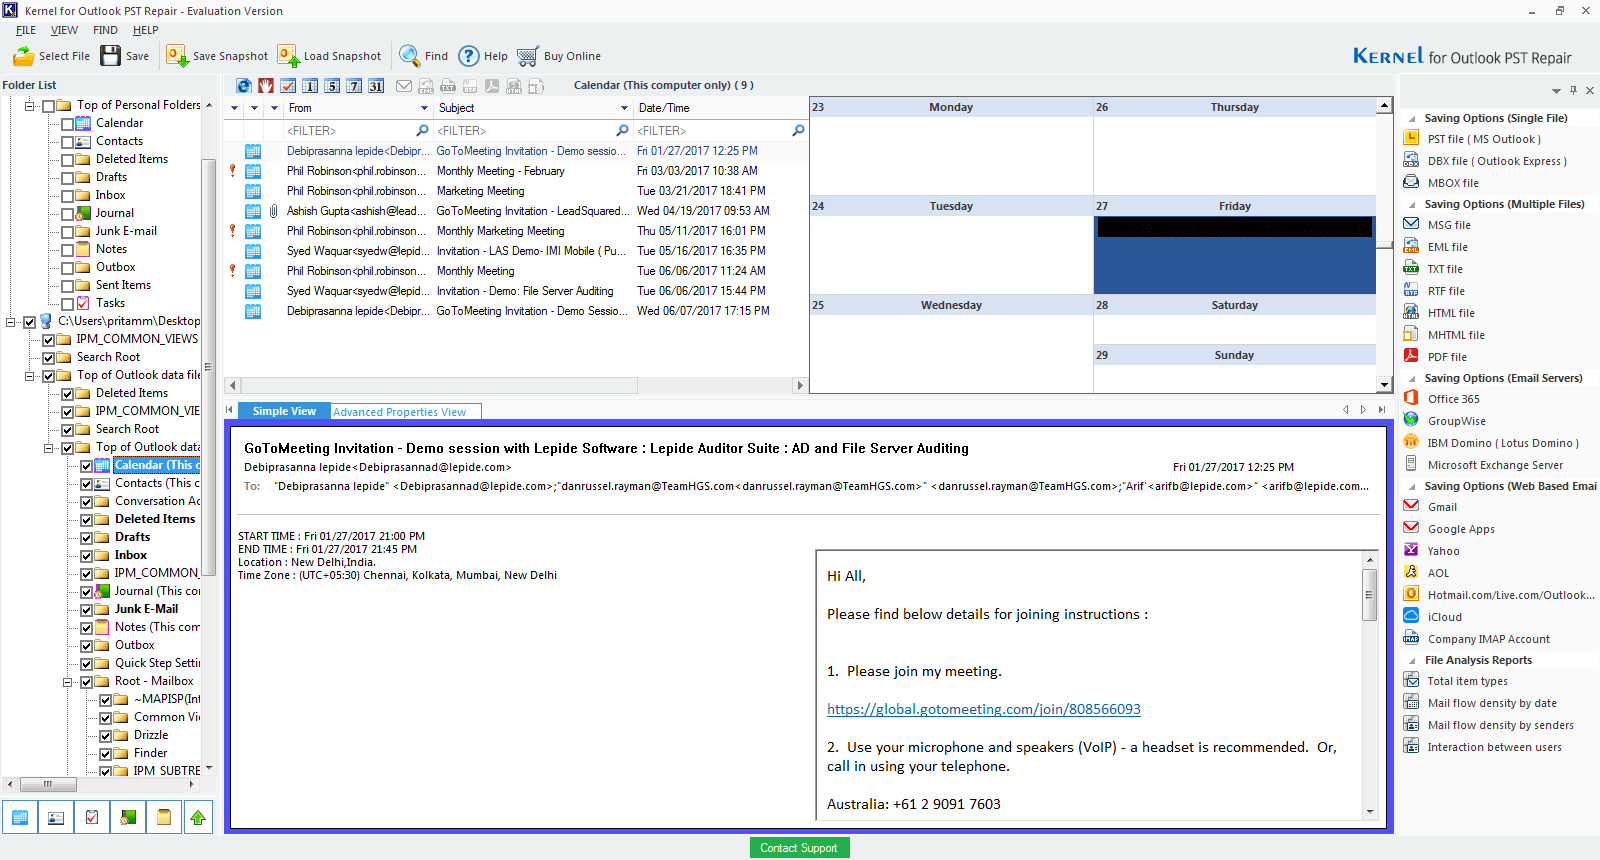Click the Contact Support button
This screenshot has height=860, width=1600.
tap(799, 848)
